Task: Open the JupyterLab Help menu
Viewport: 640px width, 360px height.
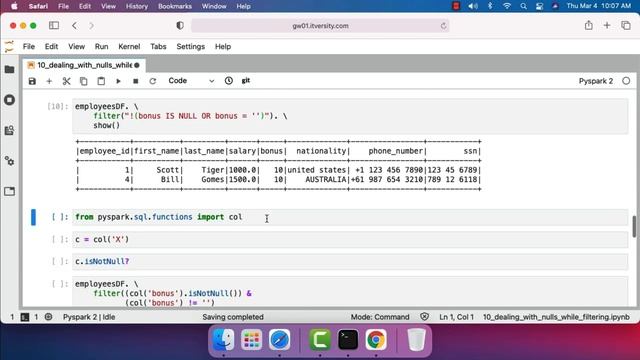Action: (x=223, y=47)
